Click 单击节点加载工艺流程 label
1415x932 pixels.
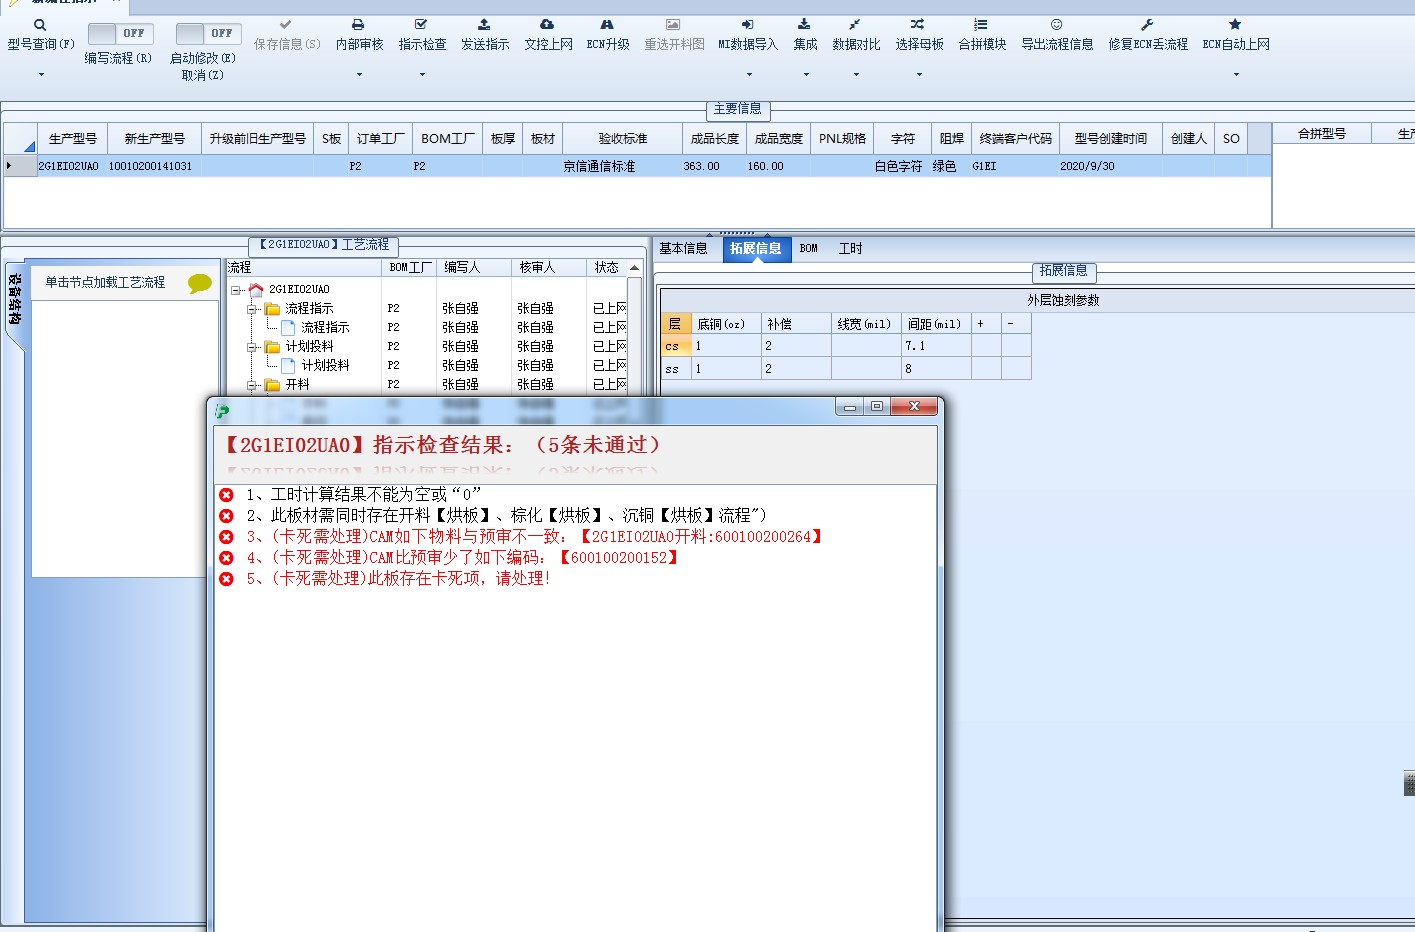coord(105,283)
